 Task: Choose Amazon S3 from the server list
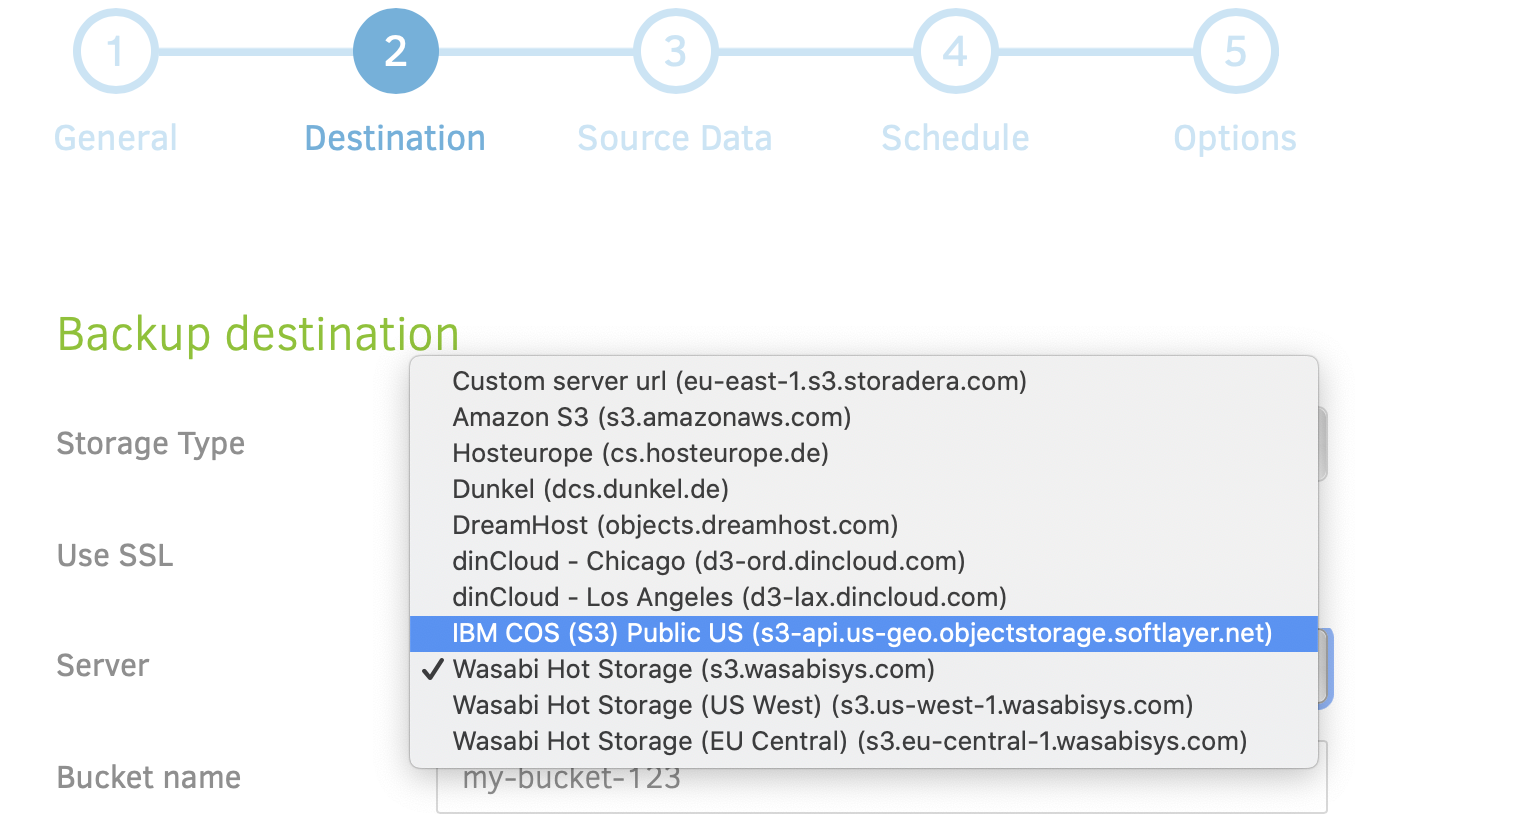tap(652, 417)
